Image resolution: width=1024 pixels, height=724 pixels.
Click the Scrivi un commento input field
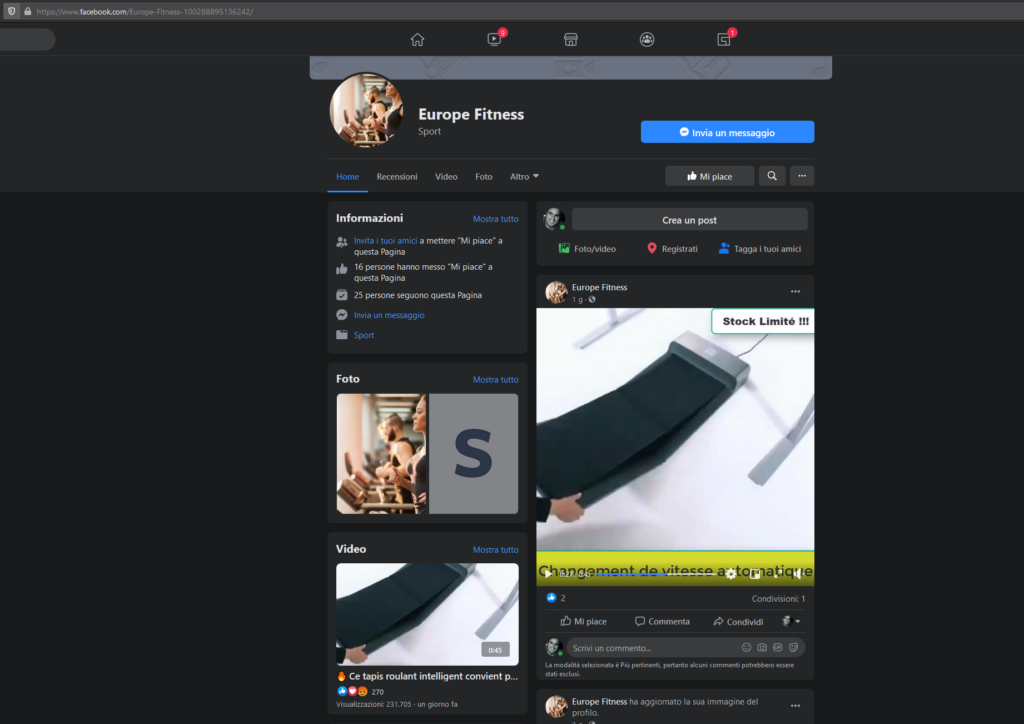653,648
